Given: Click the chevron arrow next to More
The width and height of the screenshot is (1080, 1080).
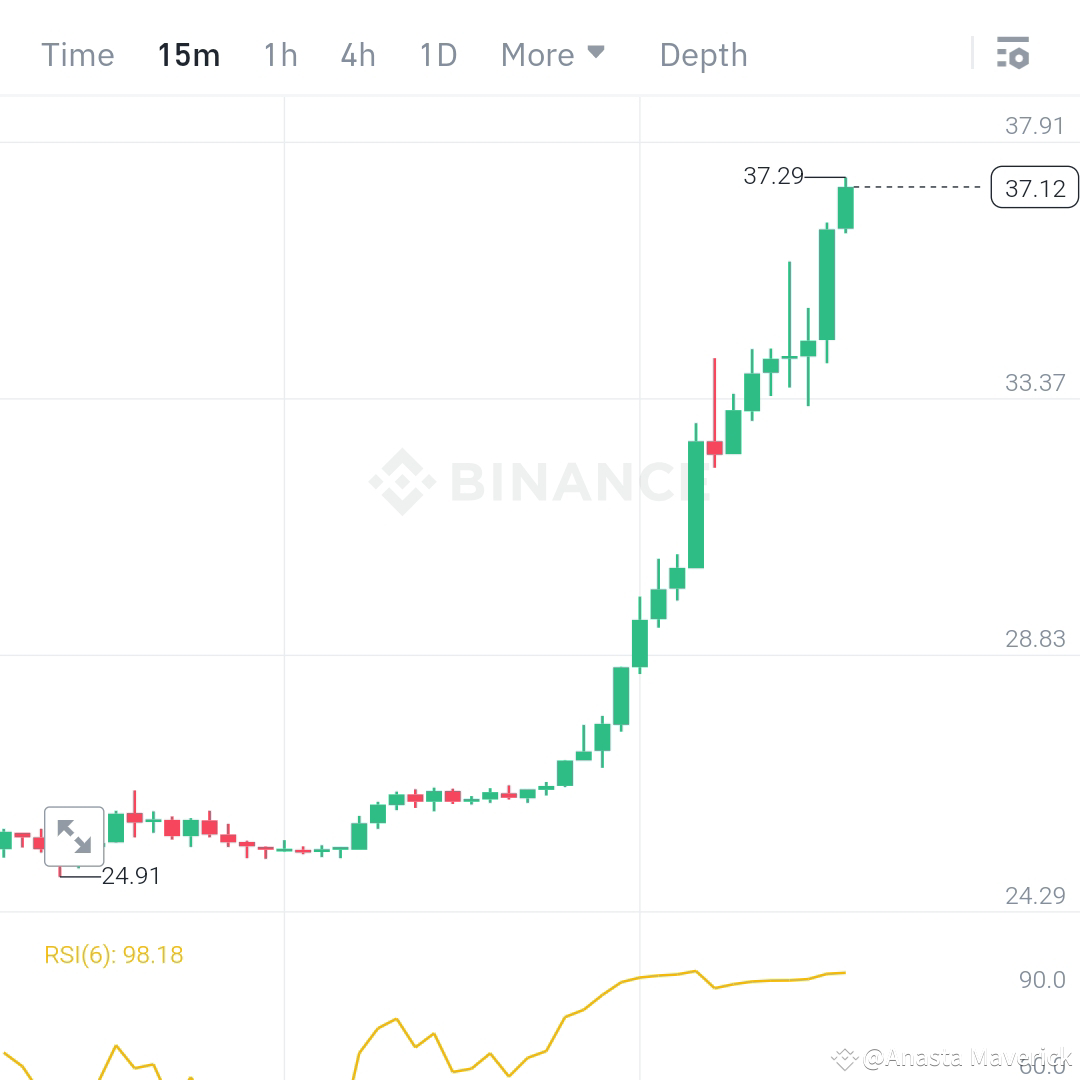Looking at the screenshot, I should (598, 54).
